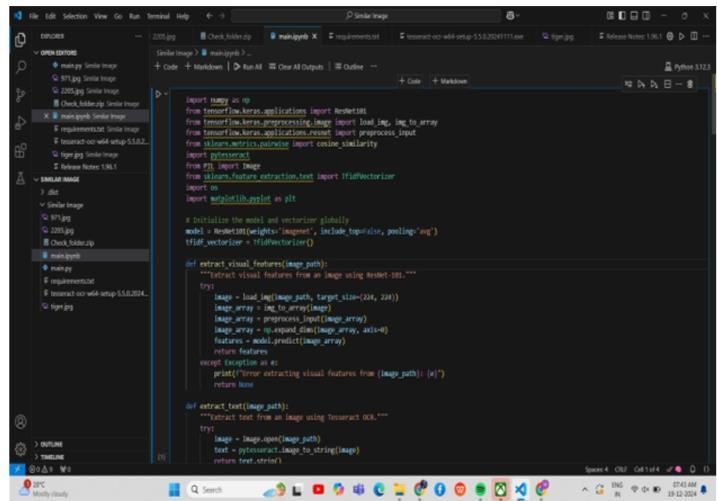717x501 pixels.
Task: Toggle the Primary Side Bar layout button
Action: [622, 16]
